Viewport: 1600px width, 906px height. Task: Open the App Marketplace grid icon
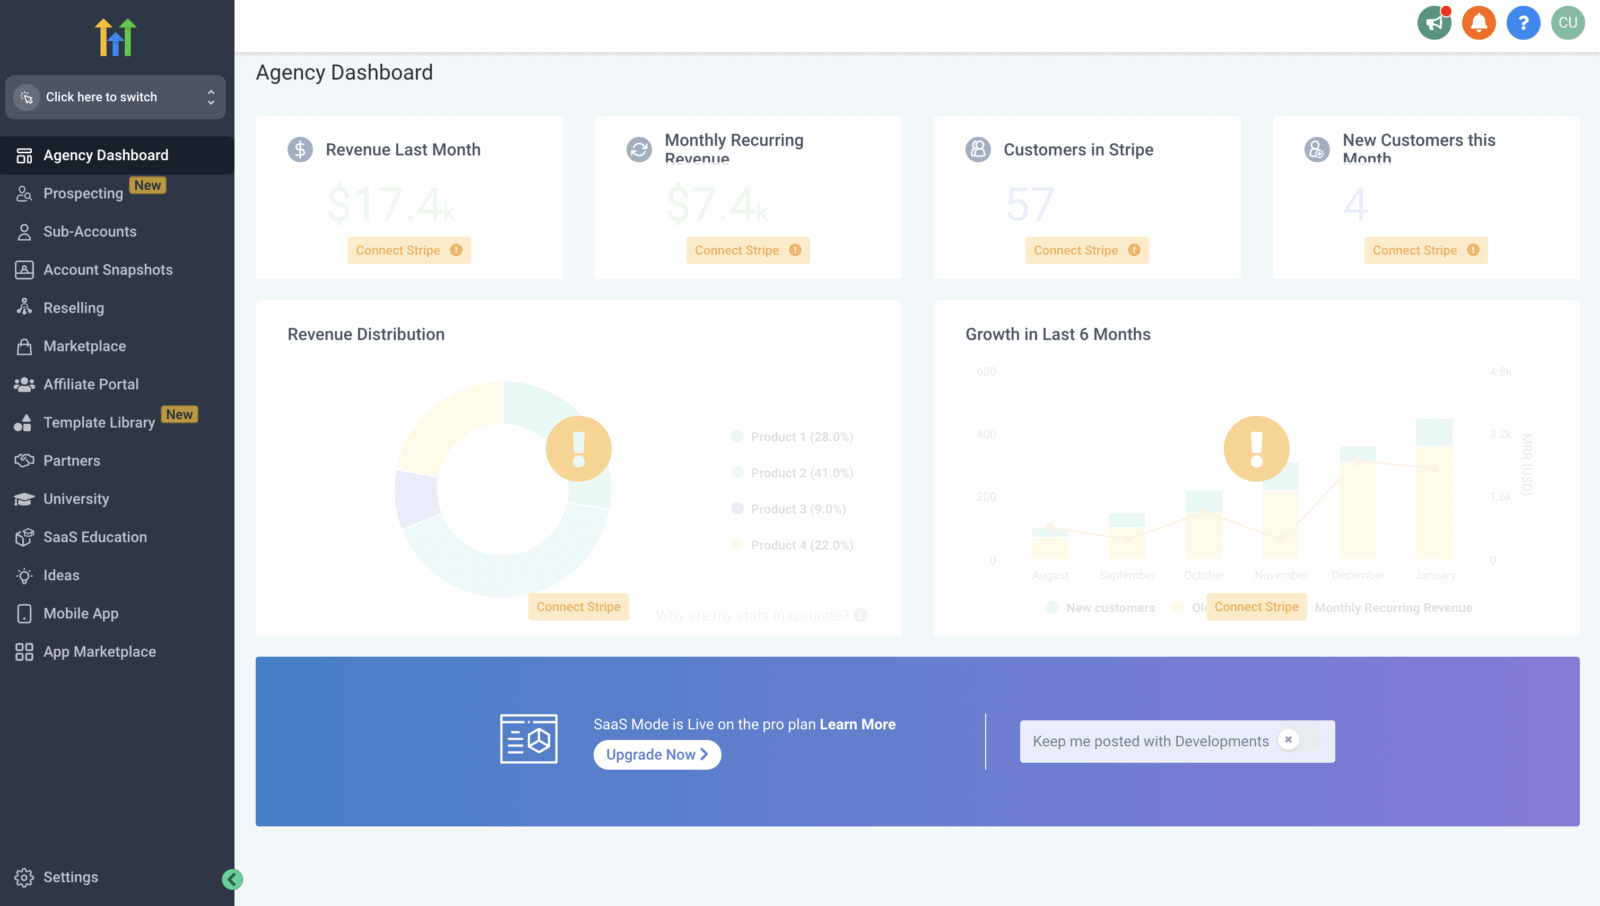tap(23, 651)
